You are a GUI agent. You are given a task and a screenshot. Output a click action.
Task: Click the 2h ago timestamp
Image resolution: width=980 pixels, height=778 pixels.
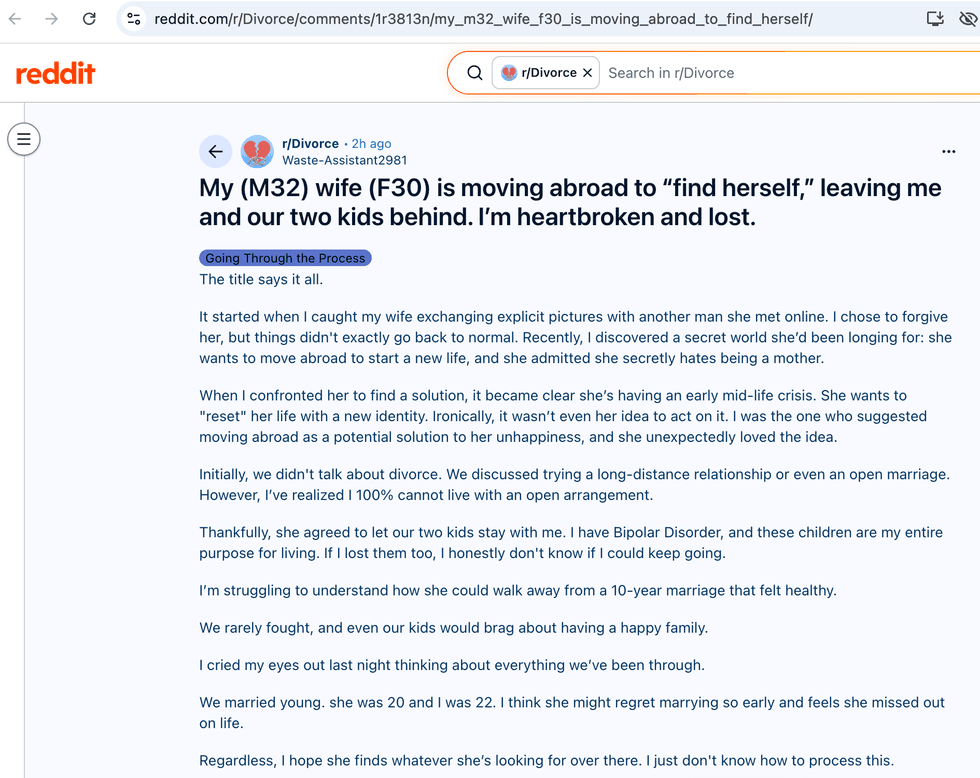point(371,144)
